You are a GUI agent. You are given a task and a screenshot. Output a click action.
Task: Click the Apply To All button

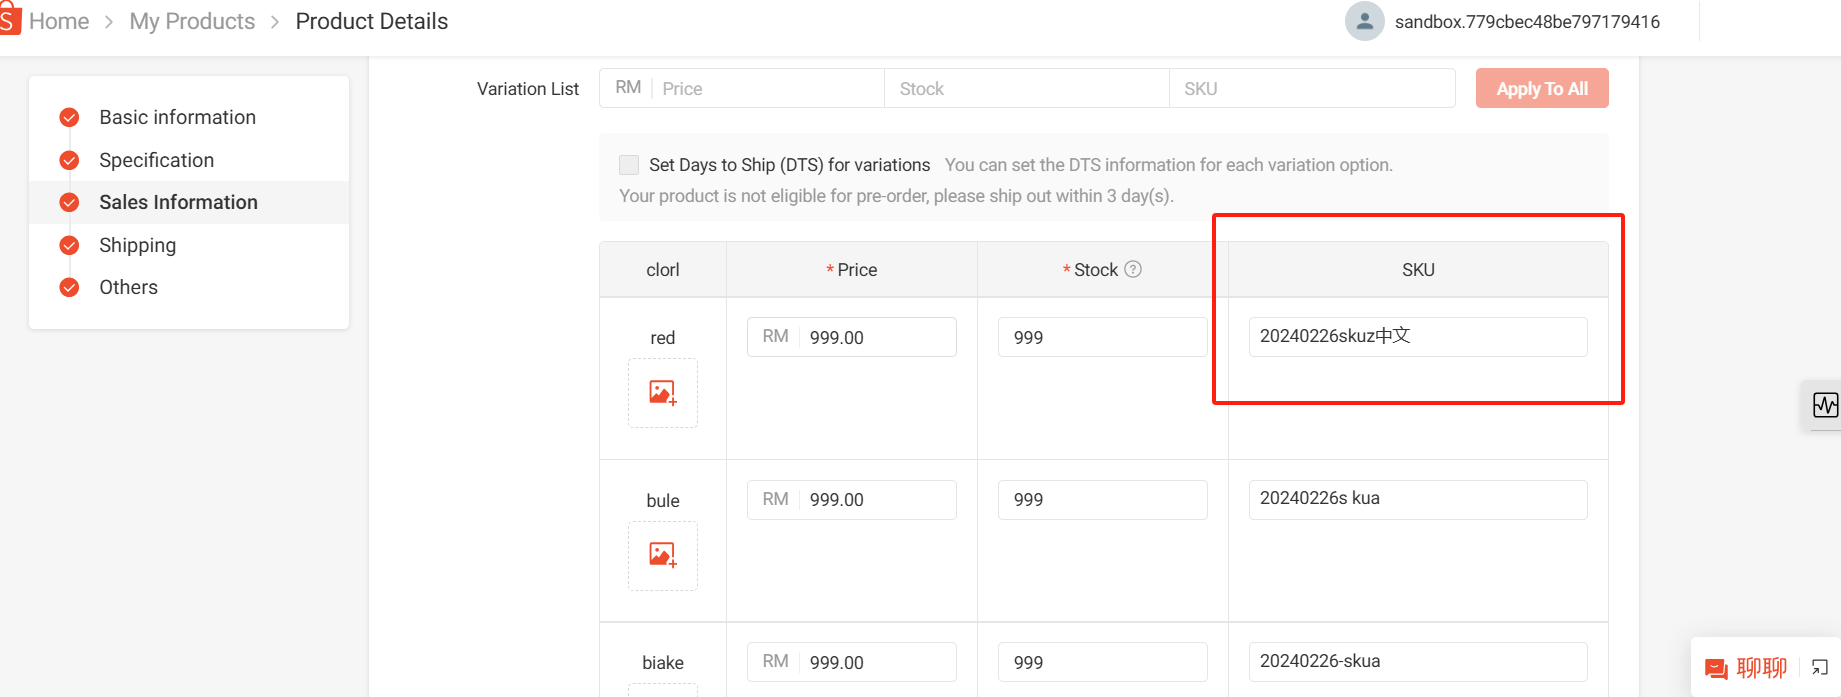tap(1542, 88)
